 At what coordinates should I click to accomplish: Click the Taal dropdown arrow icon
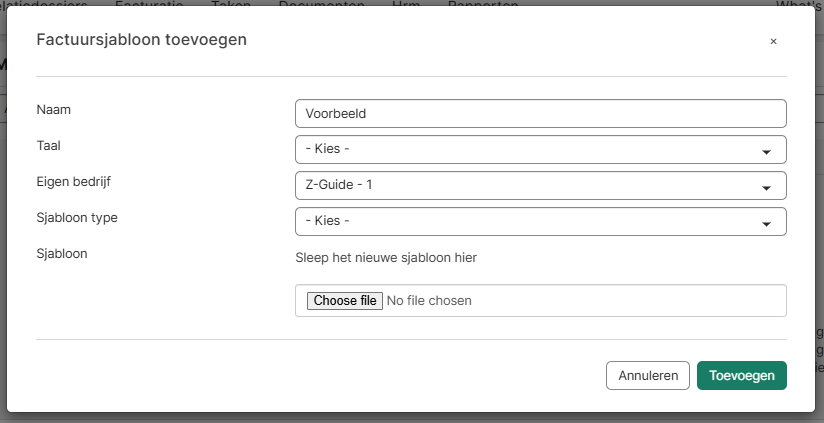coord(766,152)
